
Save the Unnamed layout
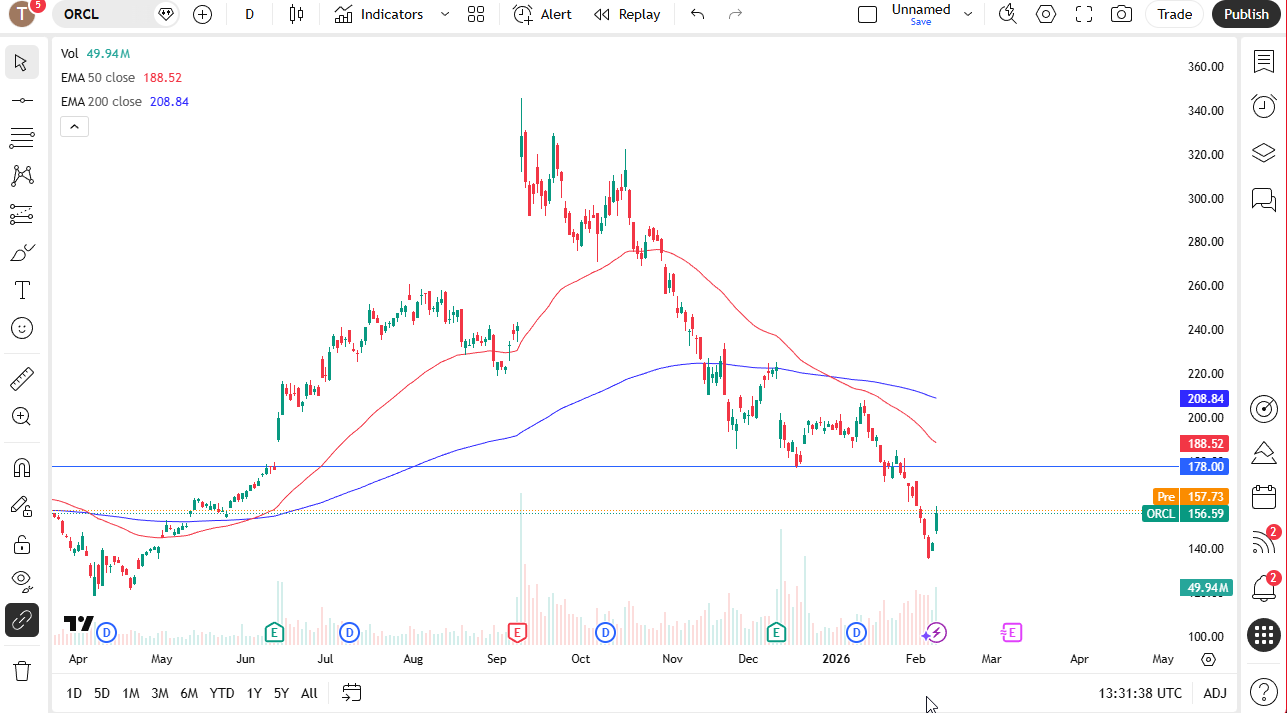coord(921,14)
